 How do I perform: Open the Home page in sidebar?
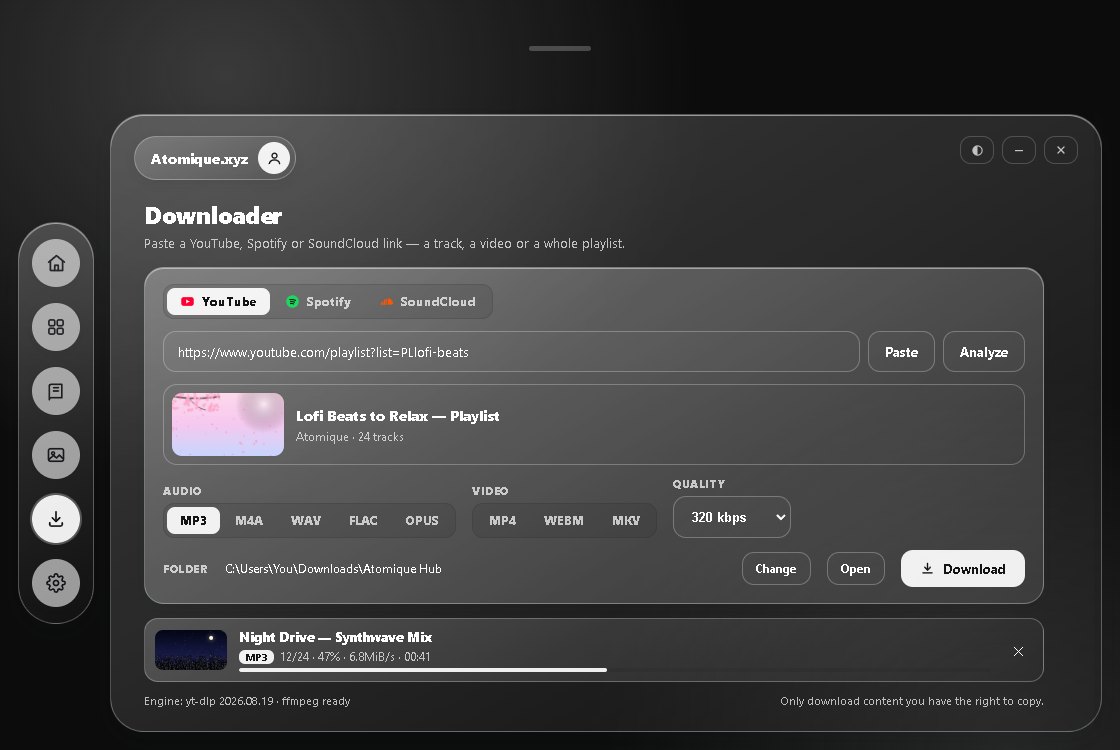click(x=56, y=263)
